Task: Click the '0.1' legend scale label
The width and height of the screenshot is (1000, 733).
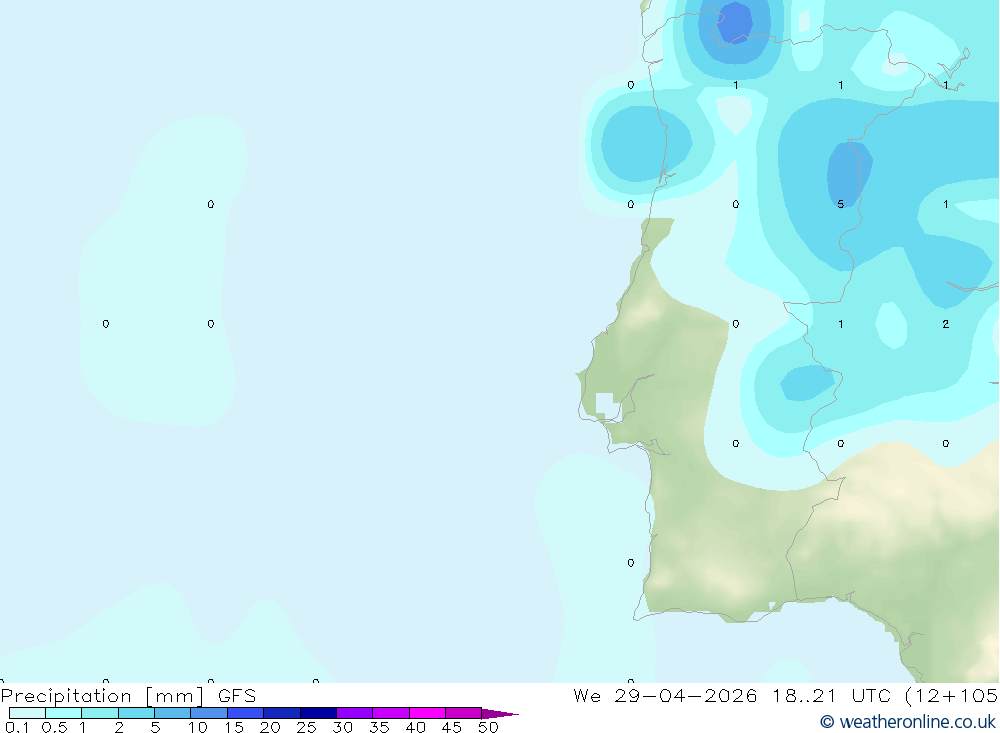Action: pos(17,727)
